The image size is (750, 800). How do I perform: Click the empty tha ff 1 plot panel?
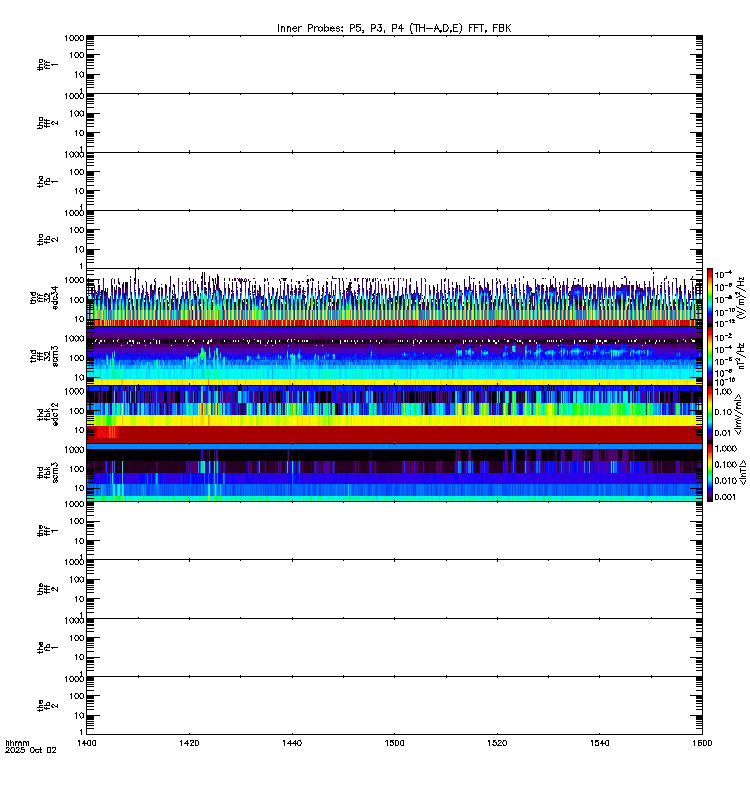coord(394,65)
